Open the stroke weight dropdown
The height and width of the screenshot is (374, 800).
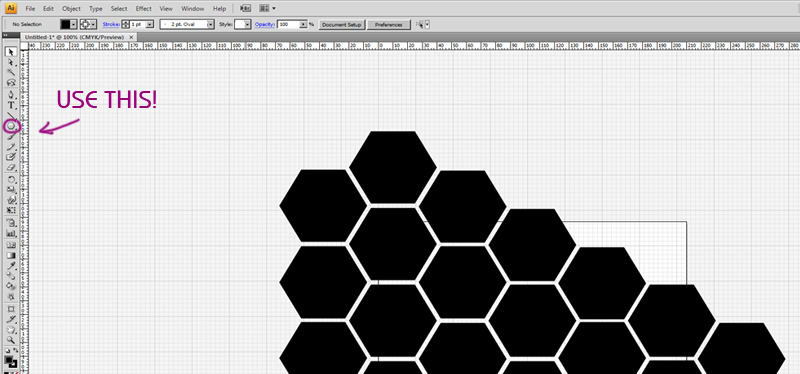[x=149, y=24]
